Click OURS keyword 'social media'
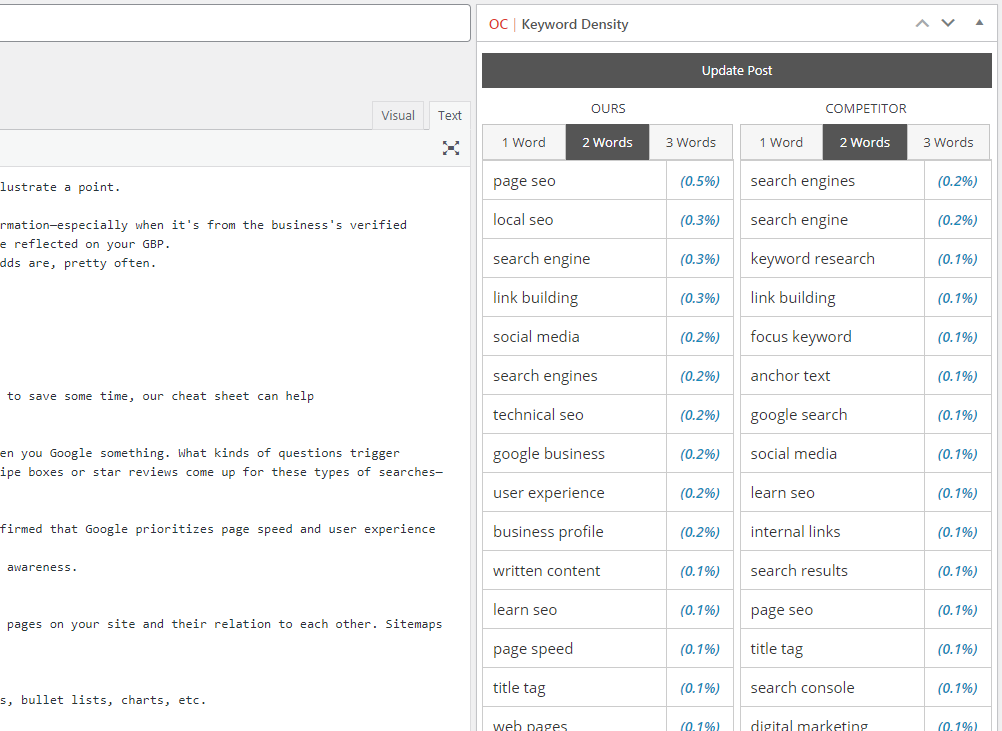The height and width of the screenshot is (731, 1002). pos(536,337)
